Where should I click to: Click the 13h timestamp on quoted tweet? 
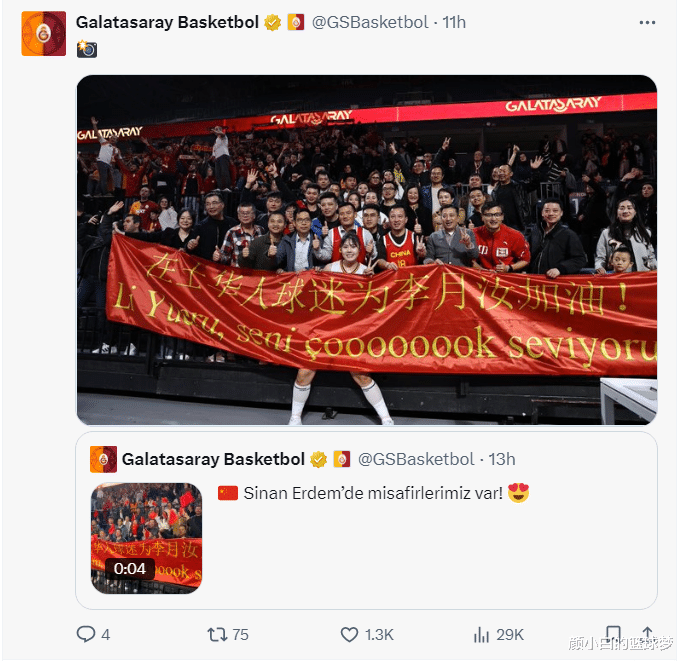pyautogui.click(x=502, y=459)
